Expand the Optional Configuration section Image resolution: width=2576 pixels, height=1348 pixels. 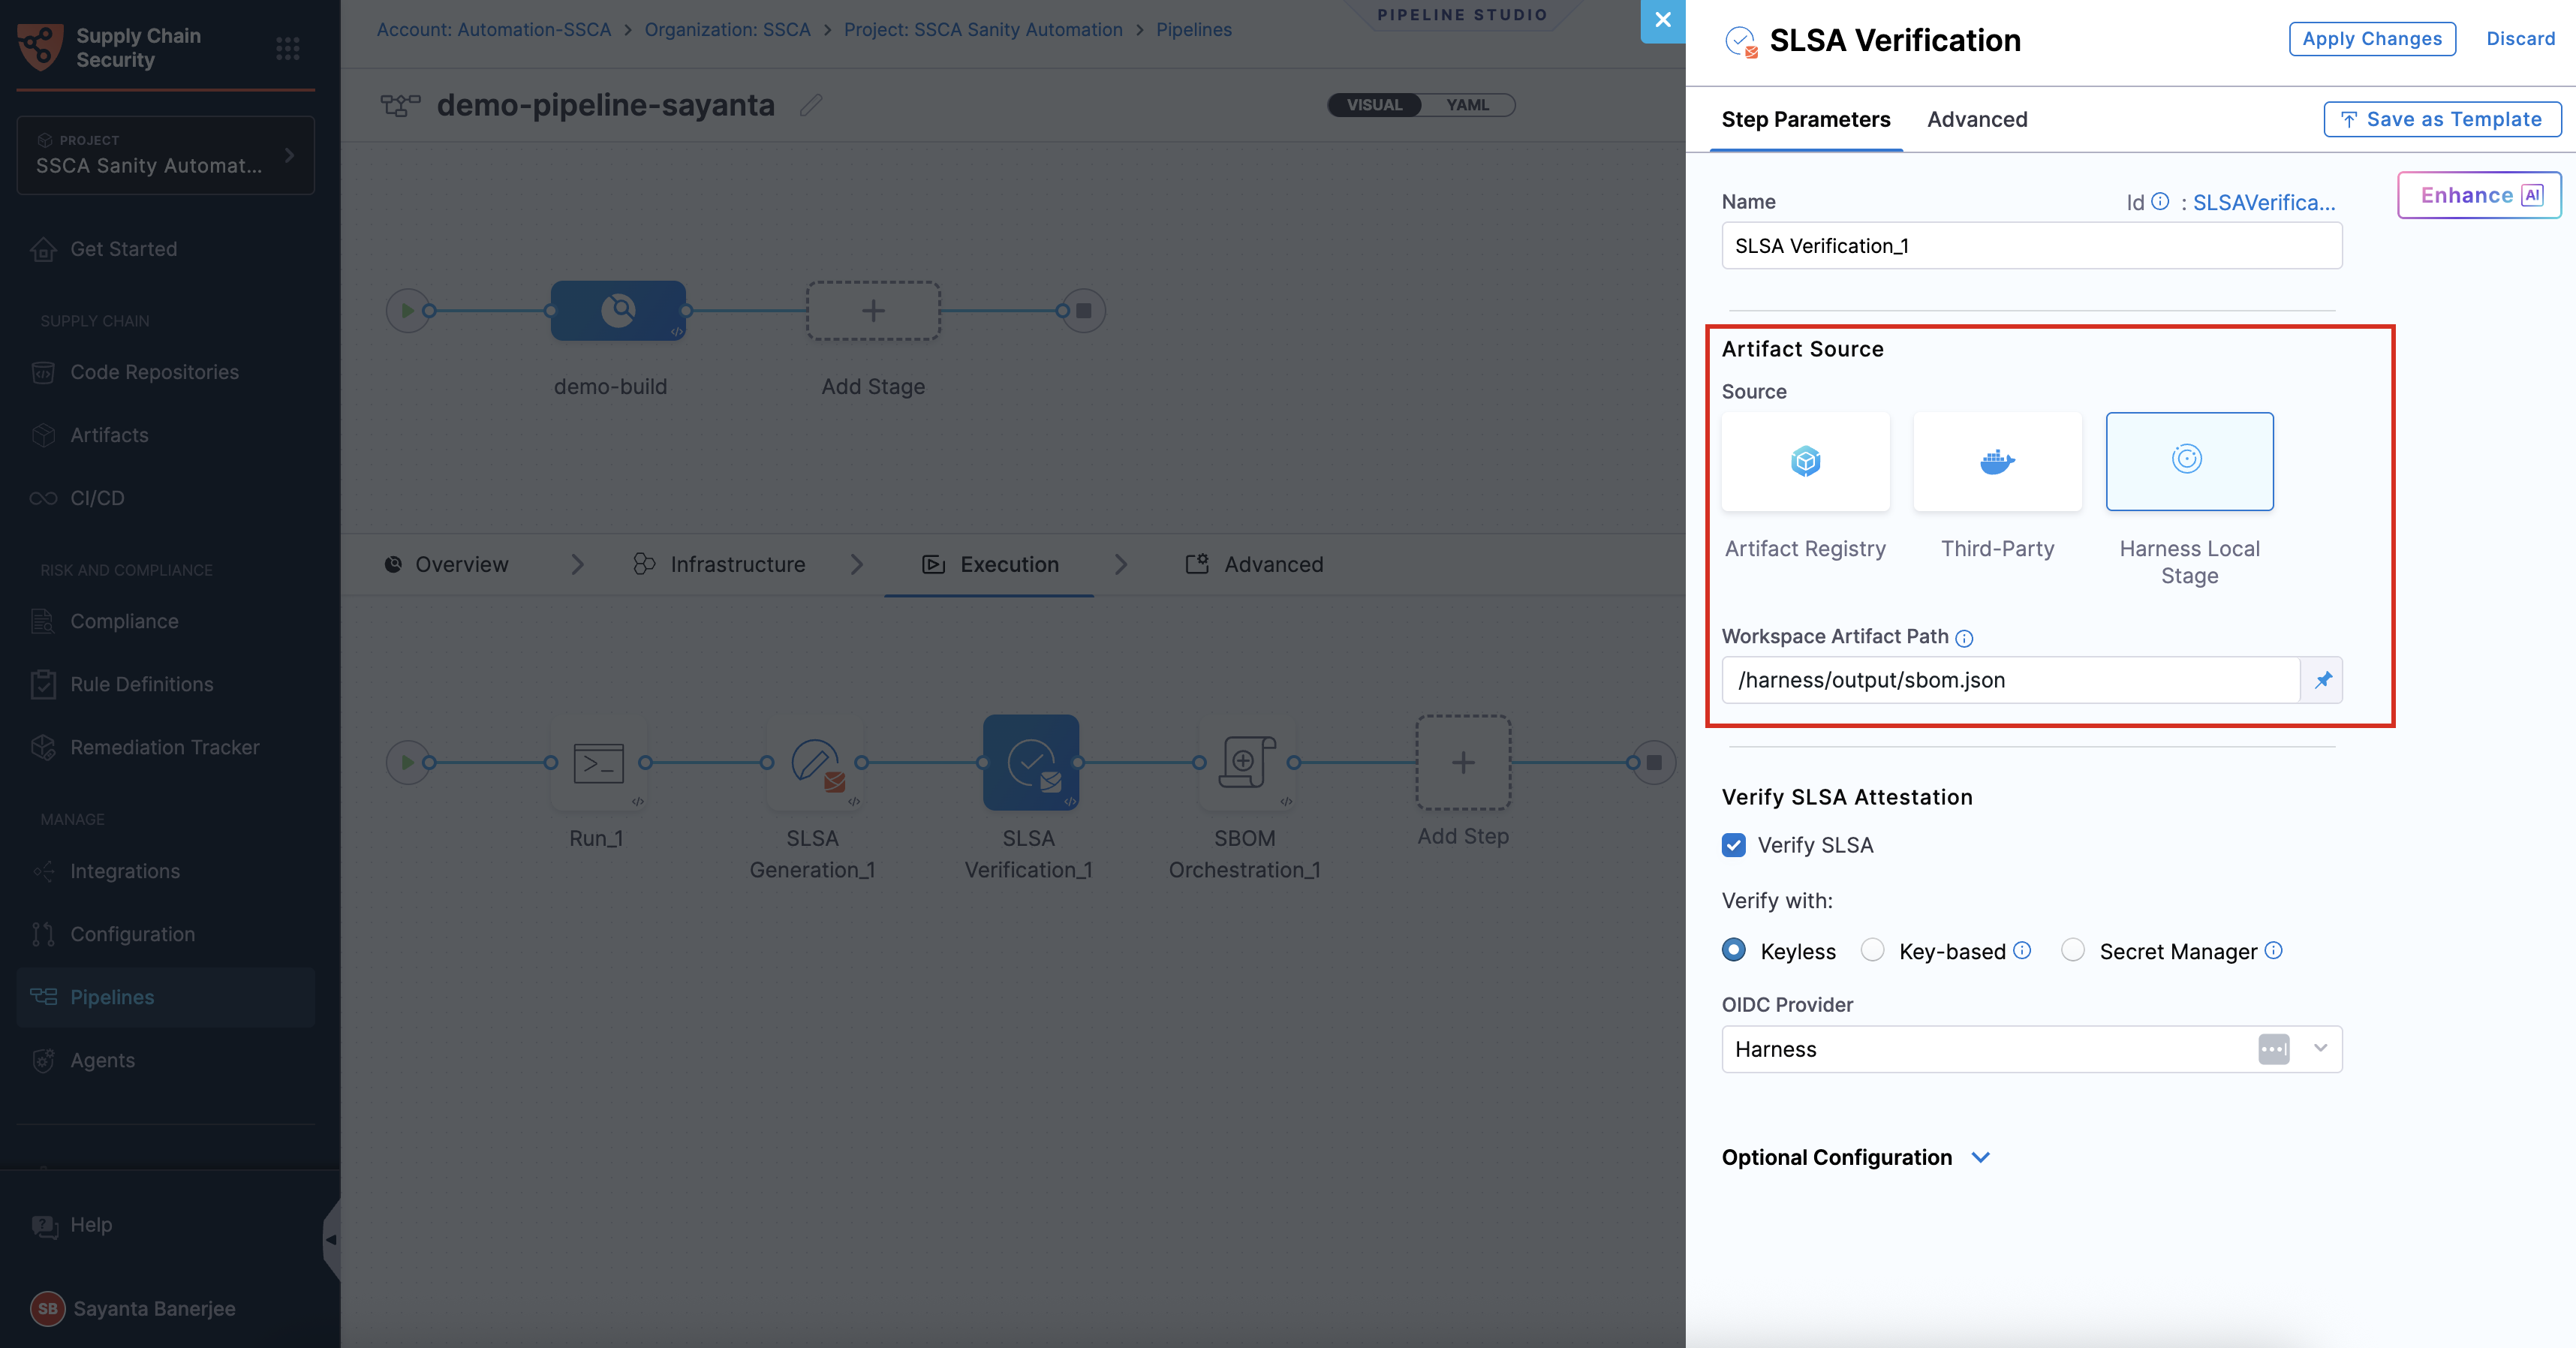pyautogui.click(x=1980, y=1157)
